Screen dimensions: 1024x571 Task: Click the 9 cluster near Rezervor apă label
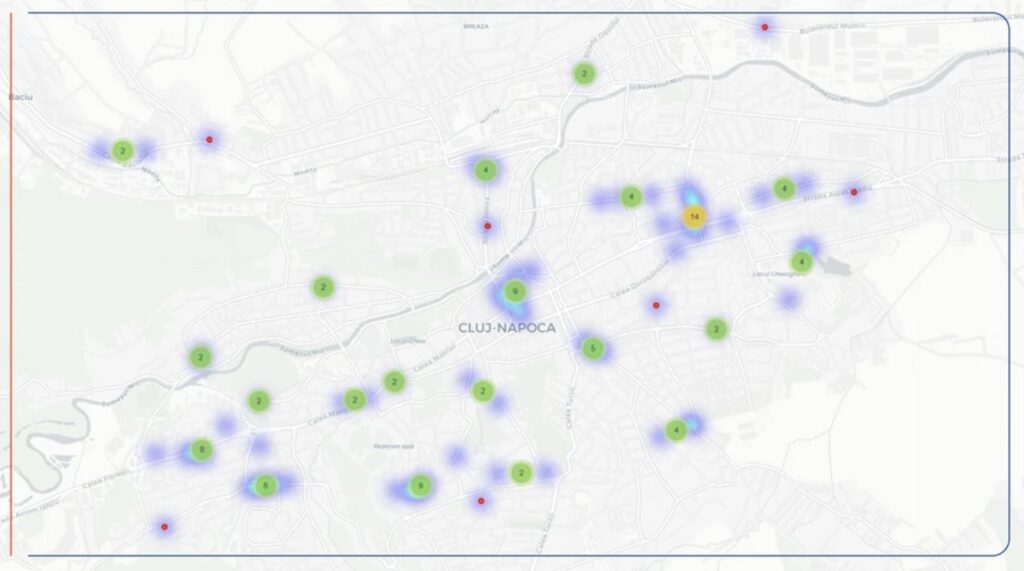[420, 485]
